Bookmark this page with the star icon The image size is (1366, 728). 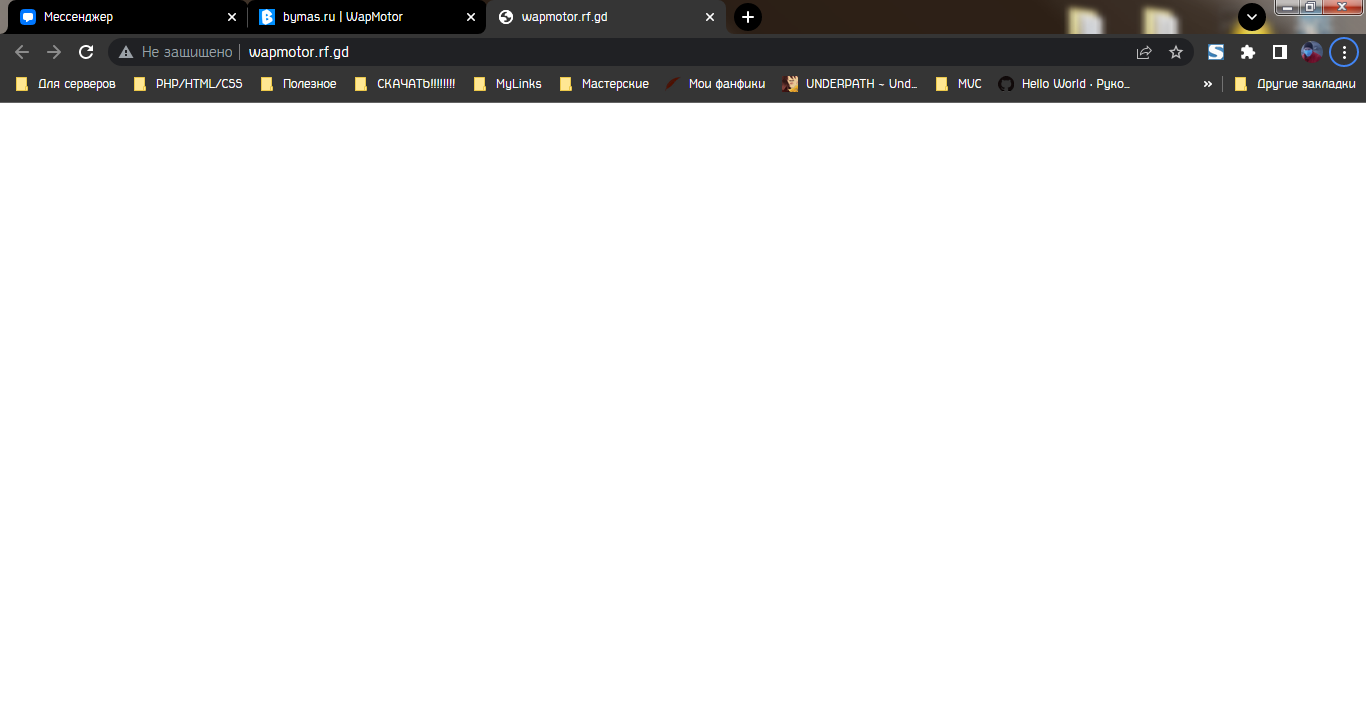click(x=1176, y=52)
